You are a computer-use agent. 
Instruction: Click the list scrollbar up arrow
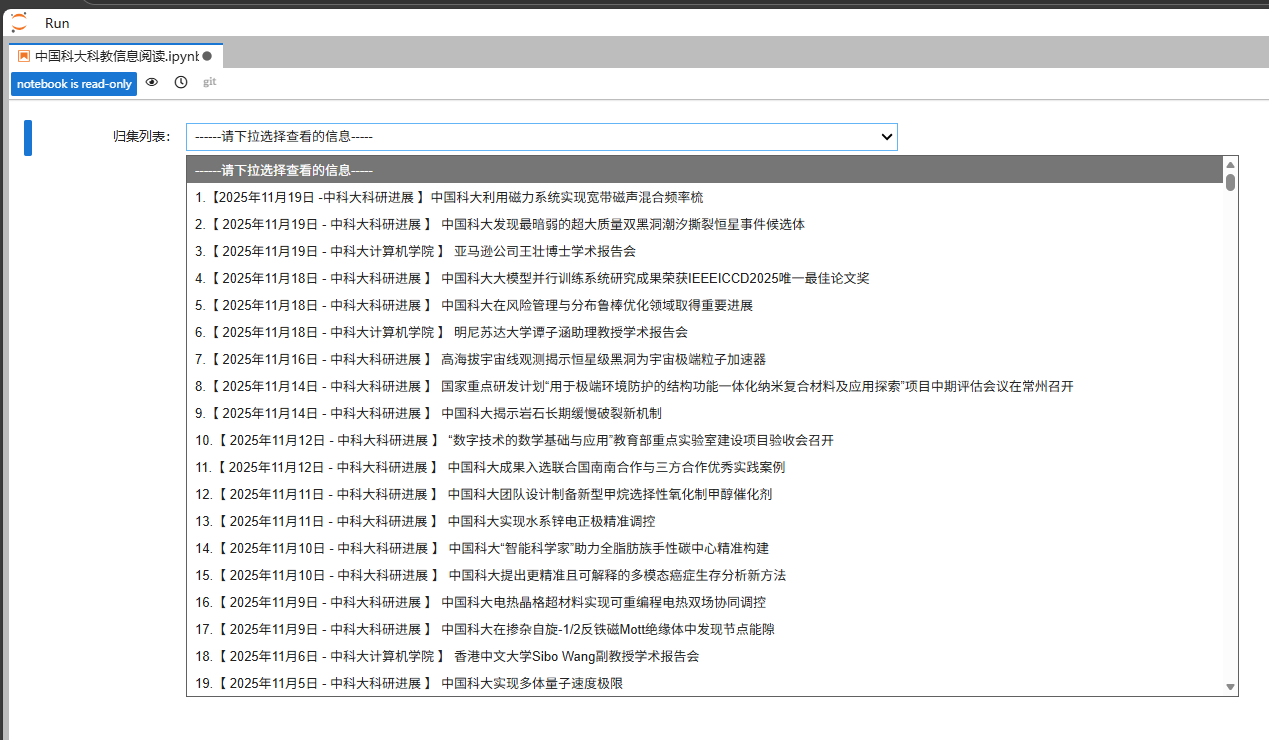coord(1230,165)
